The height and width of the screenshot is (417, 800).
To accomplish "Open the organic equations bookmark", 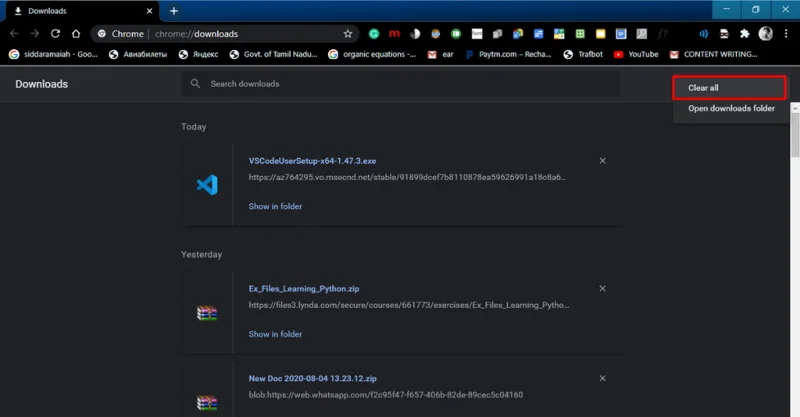I will (372, 54).
